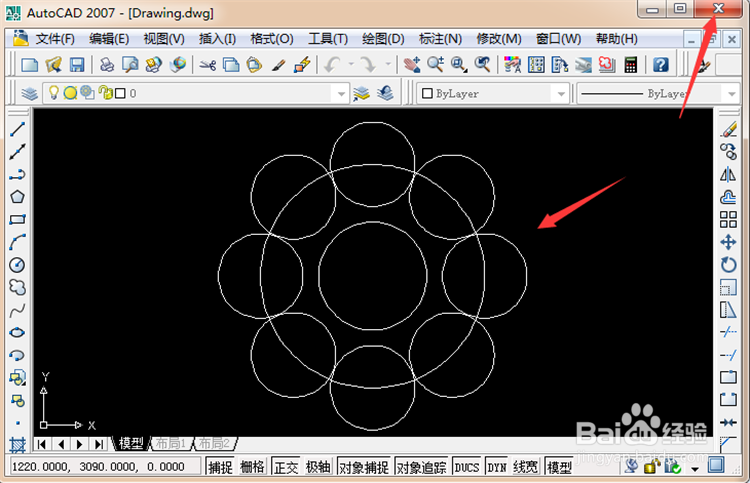This screenshot has height=483, width=750.
Task: Select the Trim tool
Action: (728, 332)
